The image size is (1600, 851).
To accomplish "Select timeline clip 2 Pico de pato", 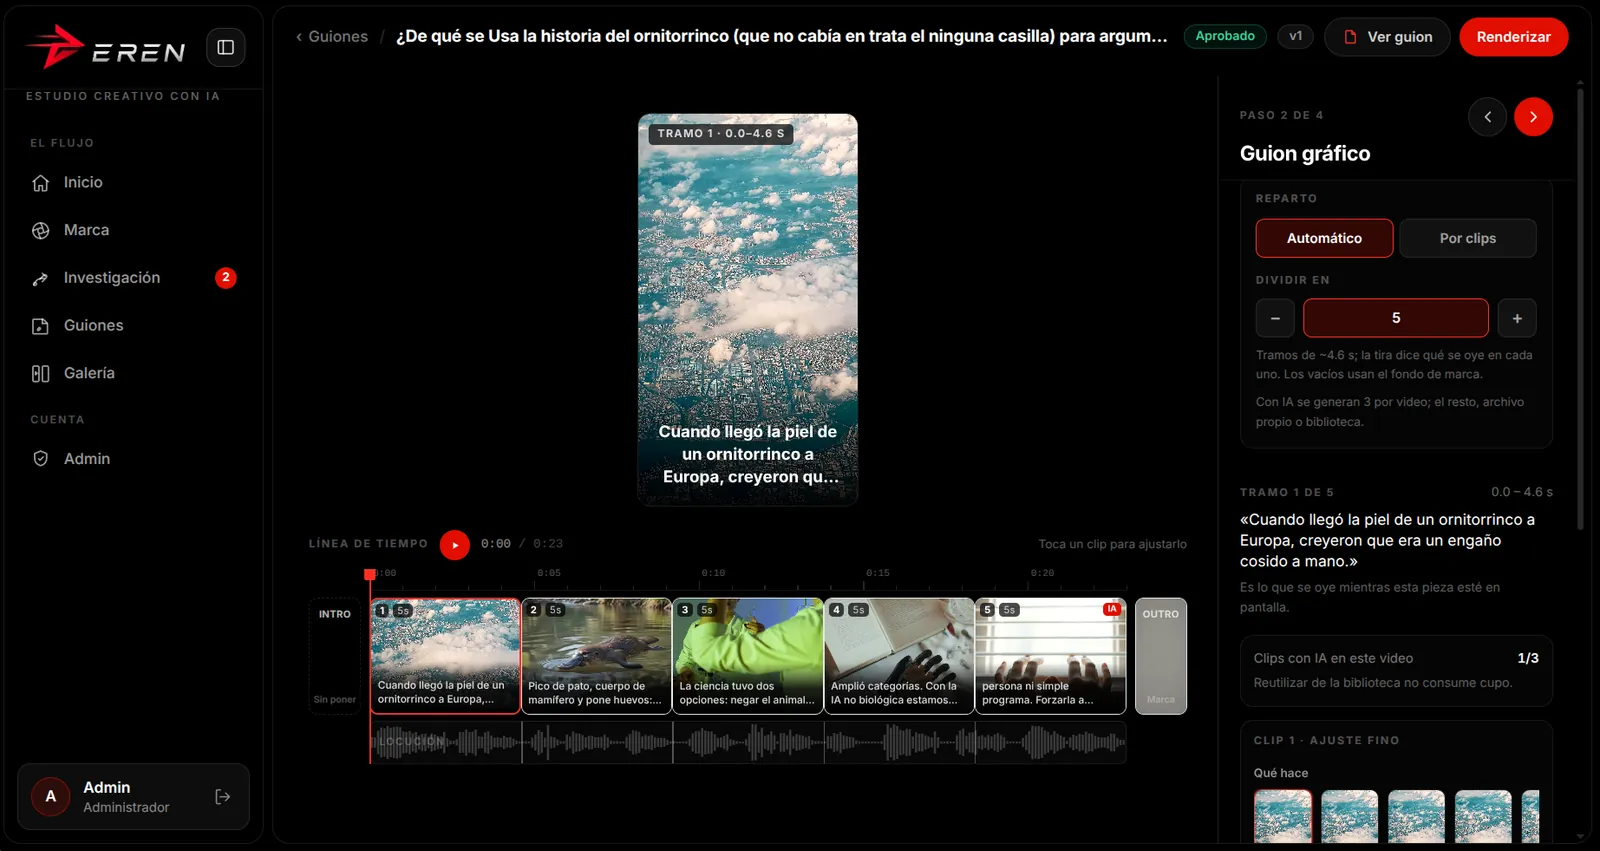I will coord(596,656).
